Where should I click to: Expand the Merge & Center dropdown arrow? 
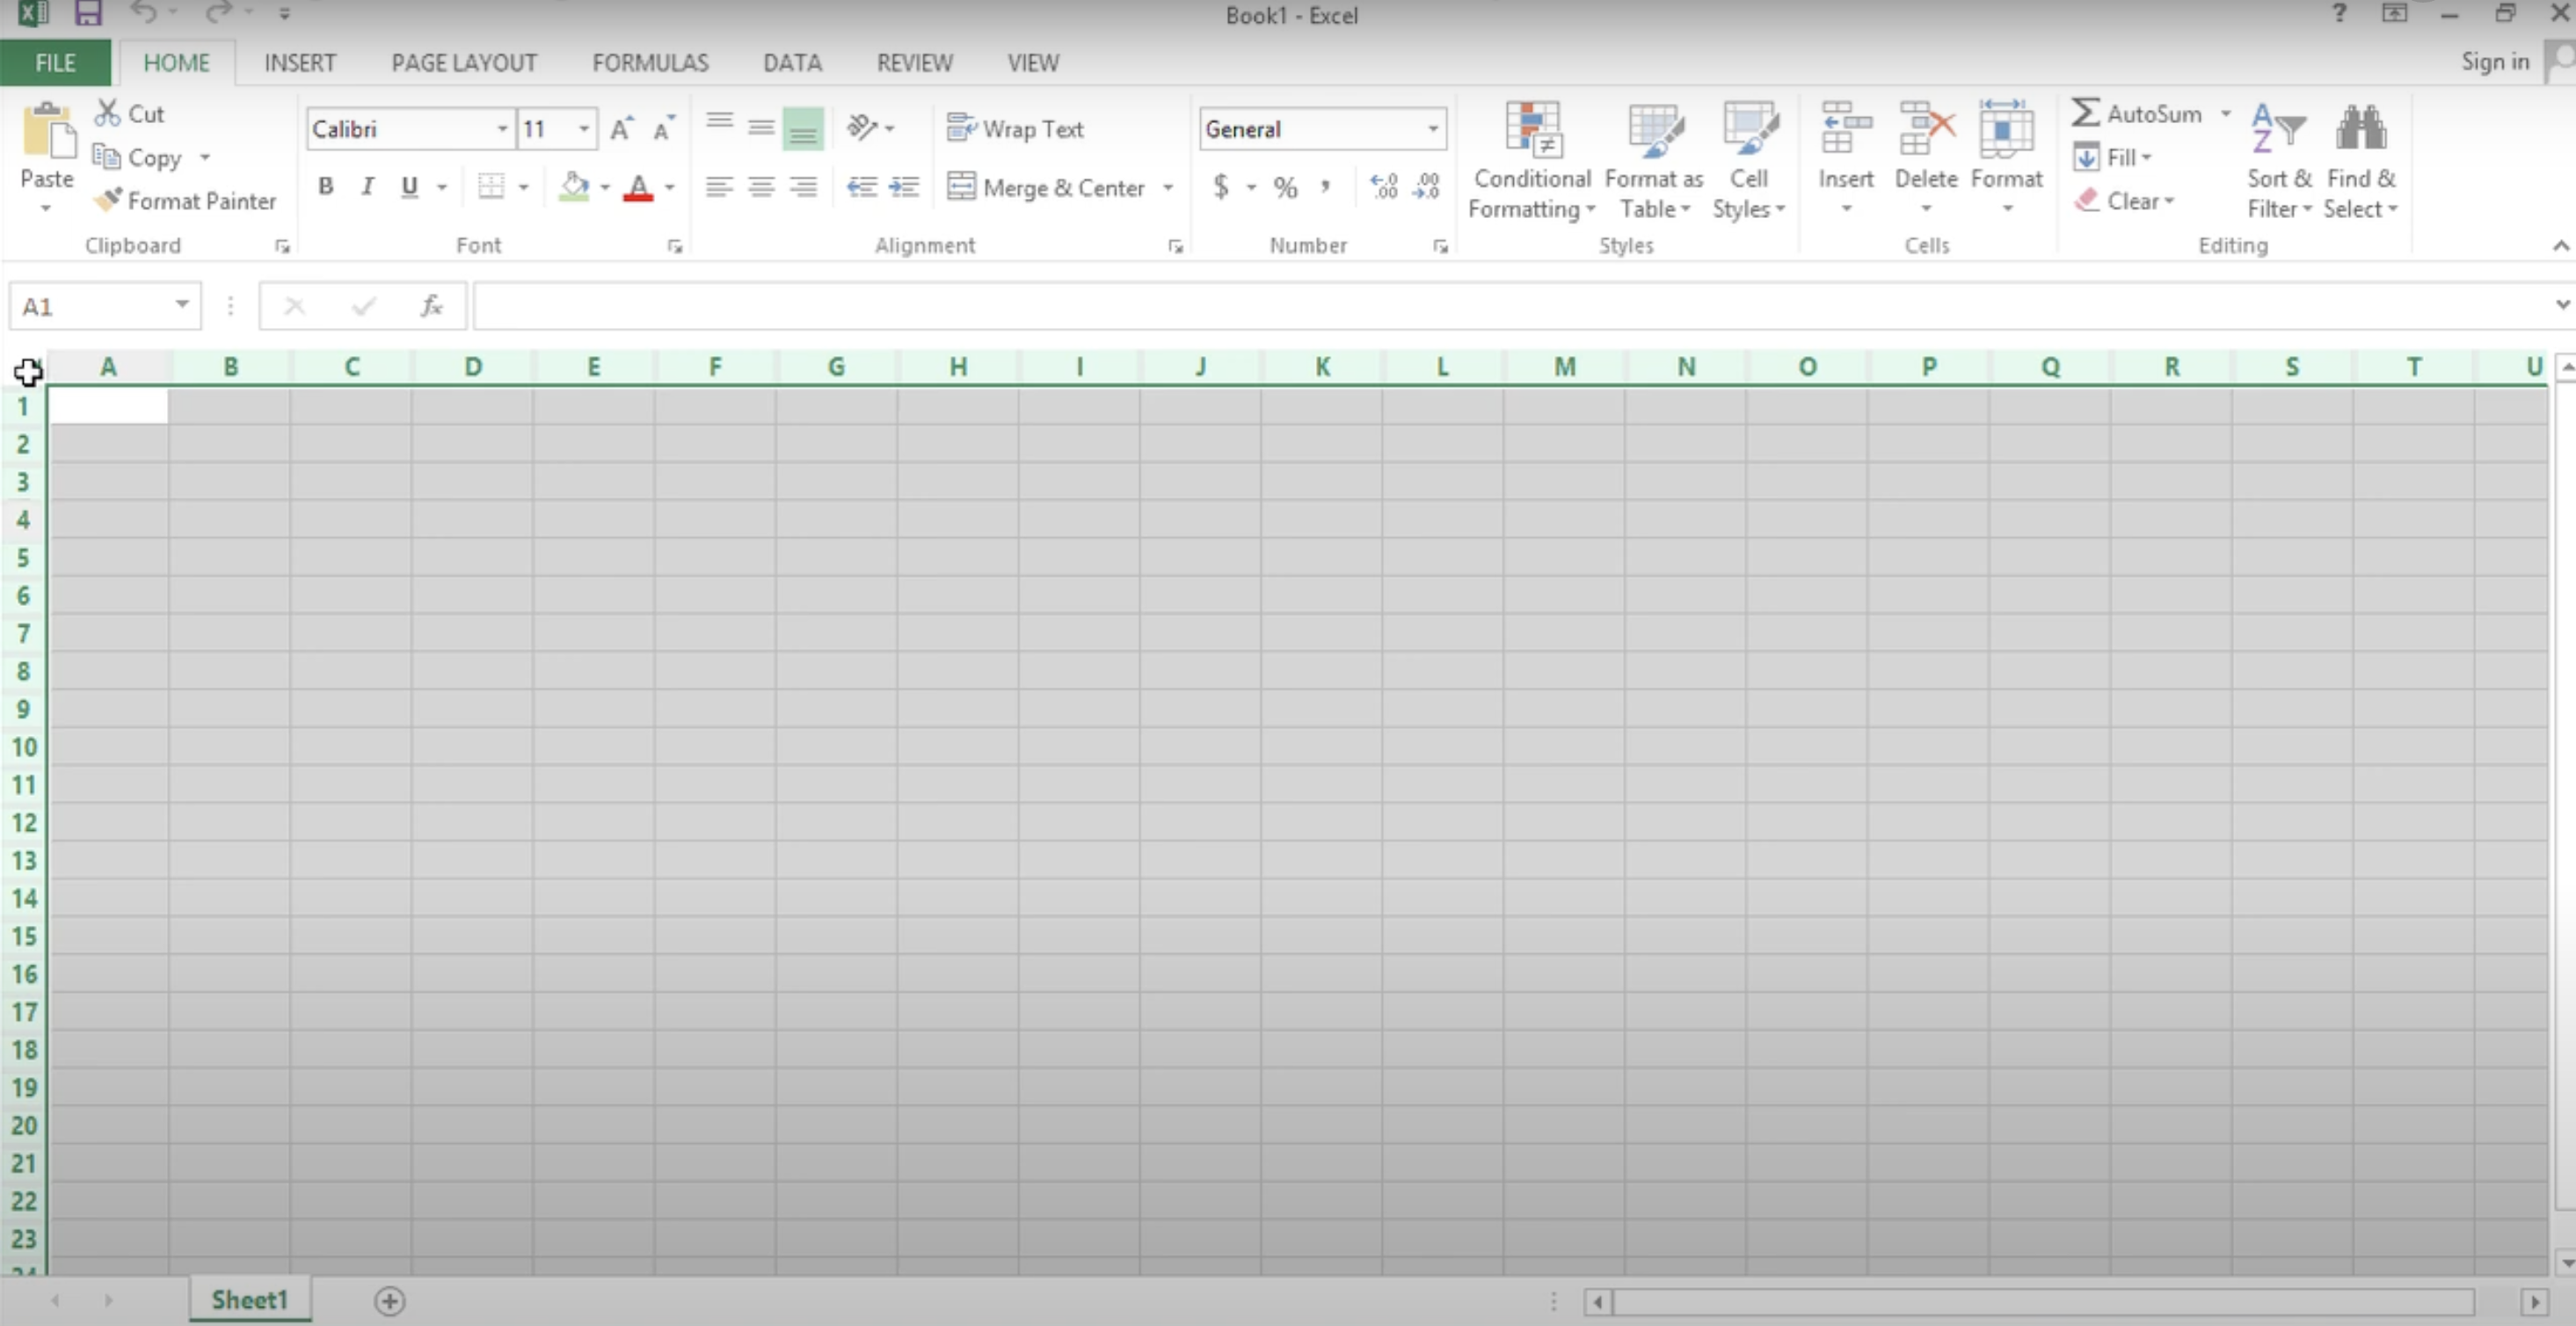[1167, 188]
